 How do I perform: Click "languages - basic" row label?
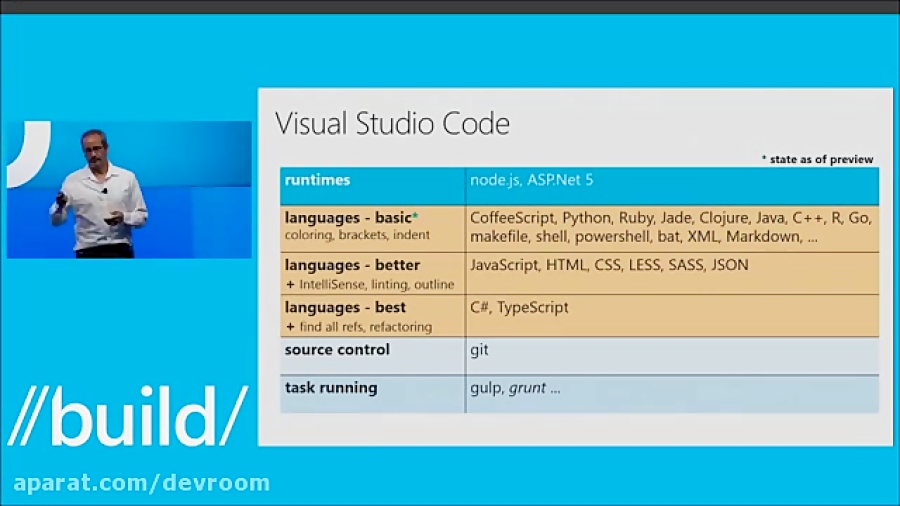point(351,218)
